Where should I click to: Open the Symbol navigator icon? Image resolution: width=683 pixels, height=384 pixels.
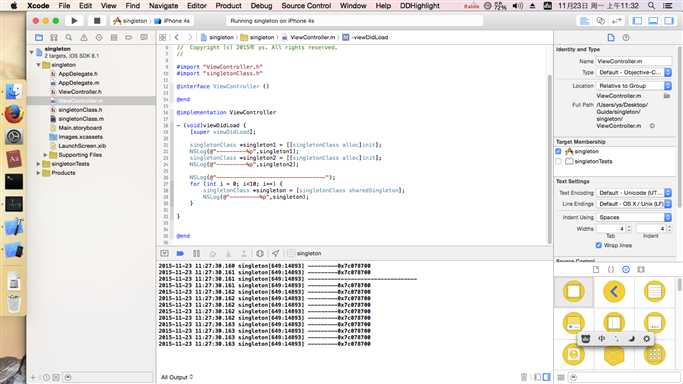[54, 37]
